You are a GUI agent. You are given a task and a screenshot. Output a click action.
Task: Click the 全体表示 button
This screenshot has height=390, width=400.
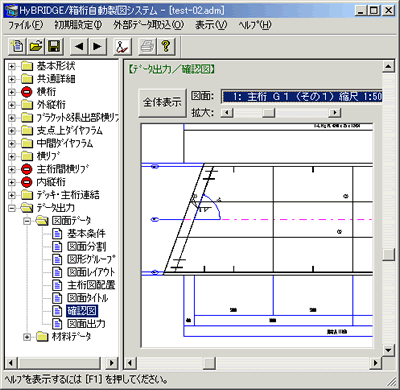click(162, 103)
